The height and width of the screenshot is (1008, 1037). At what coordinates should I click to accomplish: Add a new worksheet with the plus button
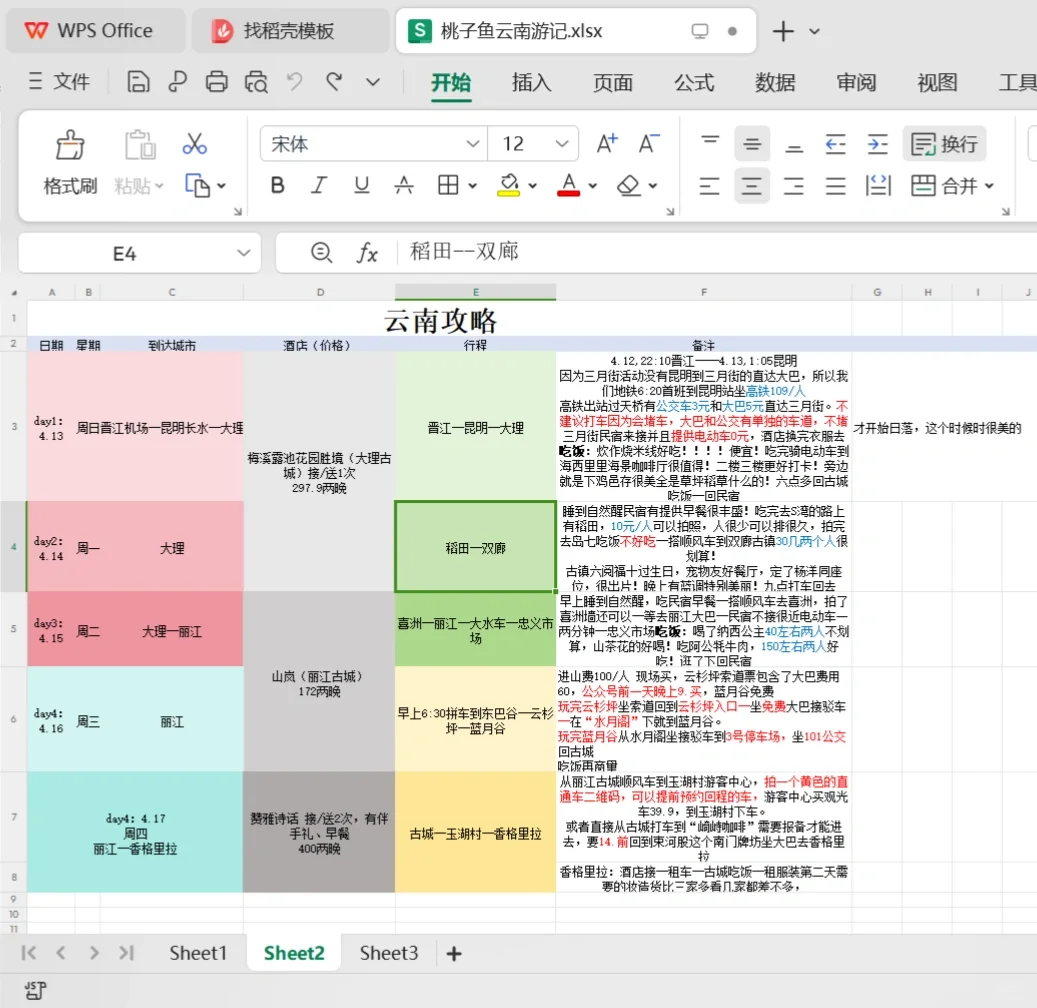click(453, 953)
